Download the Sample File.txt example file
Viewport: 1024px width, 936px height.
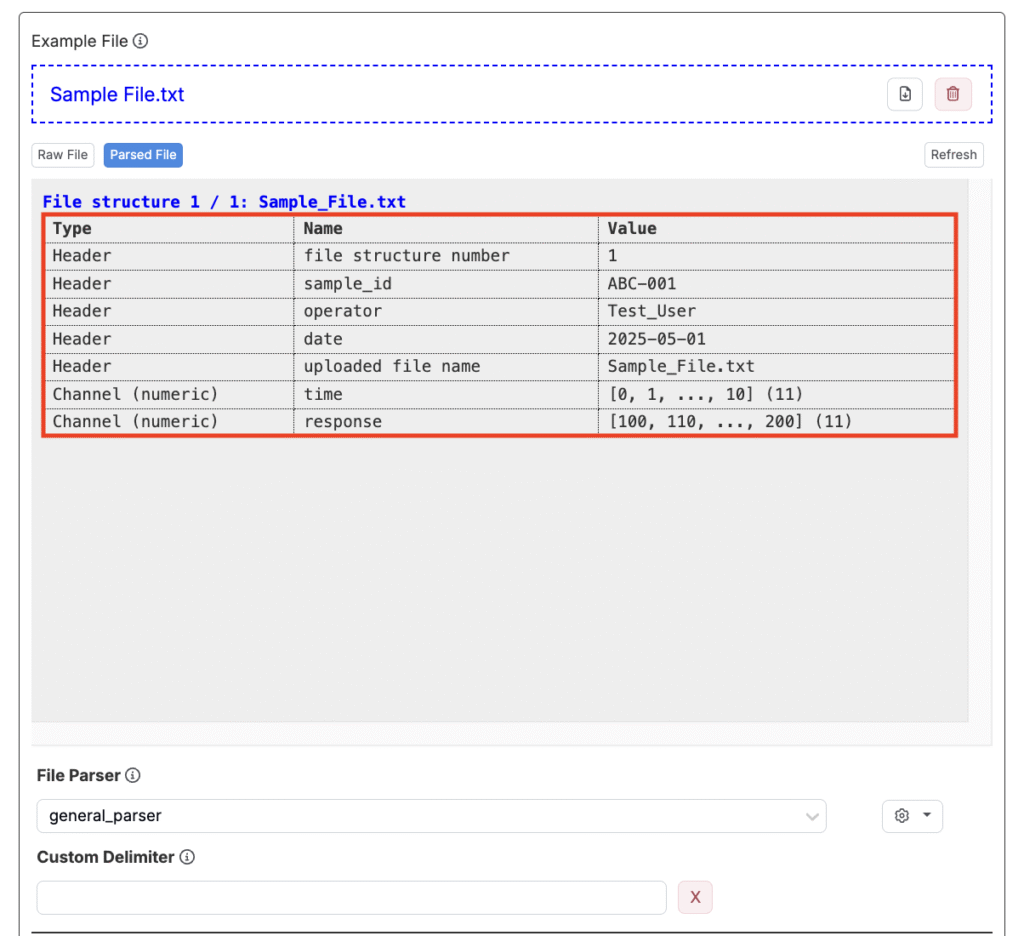pos(905,94)
